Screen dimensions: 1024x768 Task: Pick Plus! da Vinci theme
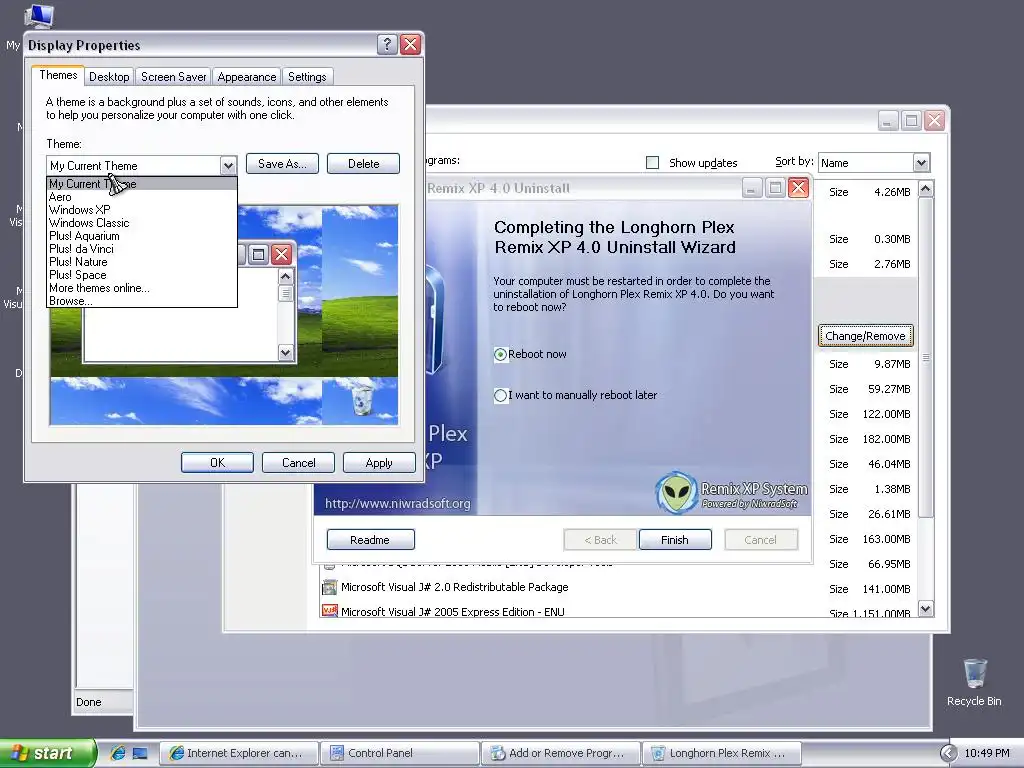click(x=142, y=249)
